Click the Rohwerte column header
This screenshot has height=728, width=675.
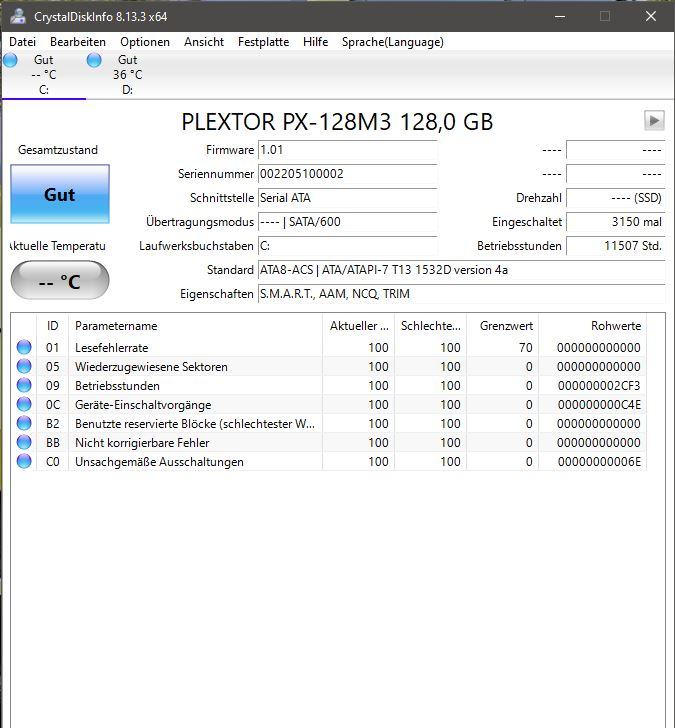592,326
